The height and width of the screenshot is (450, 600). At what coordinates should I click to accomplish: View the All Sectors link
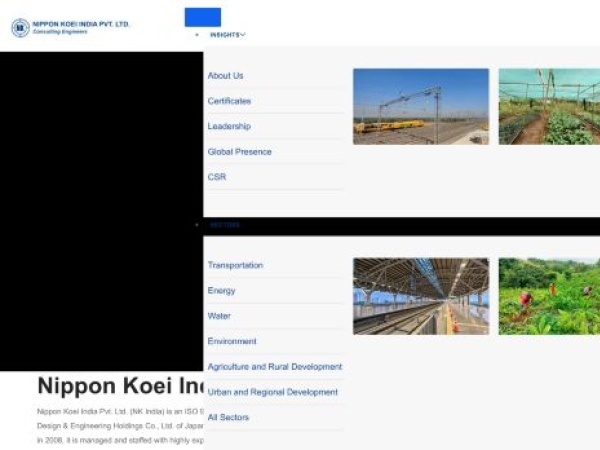pos(228,417)
